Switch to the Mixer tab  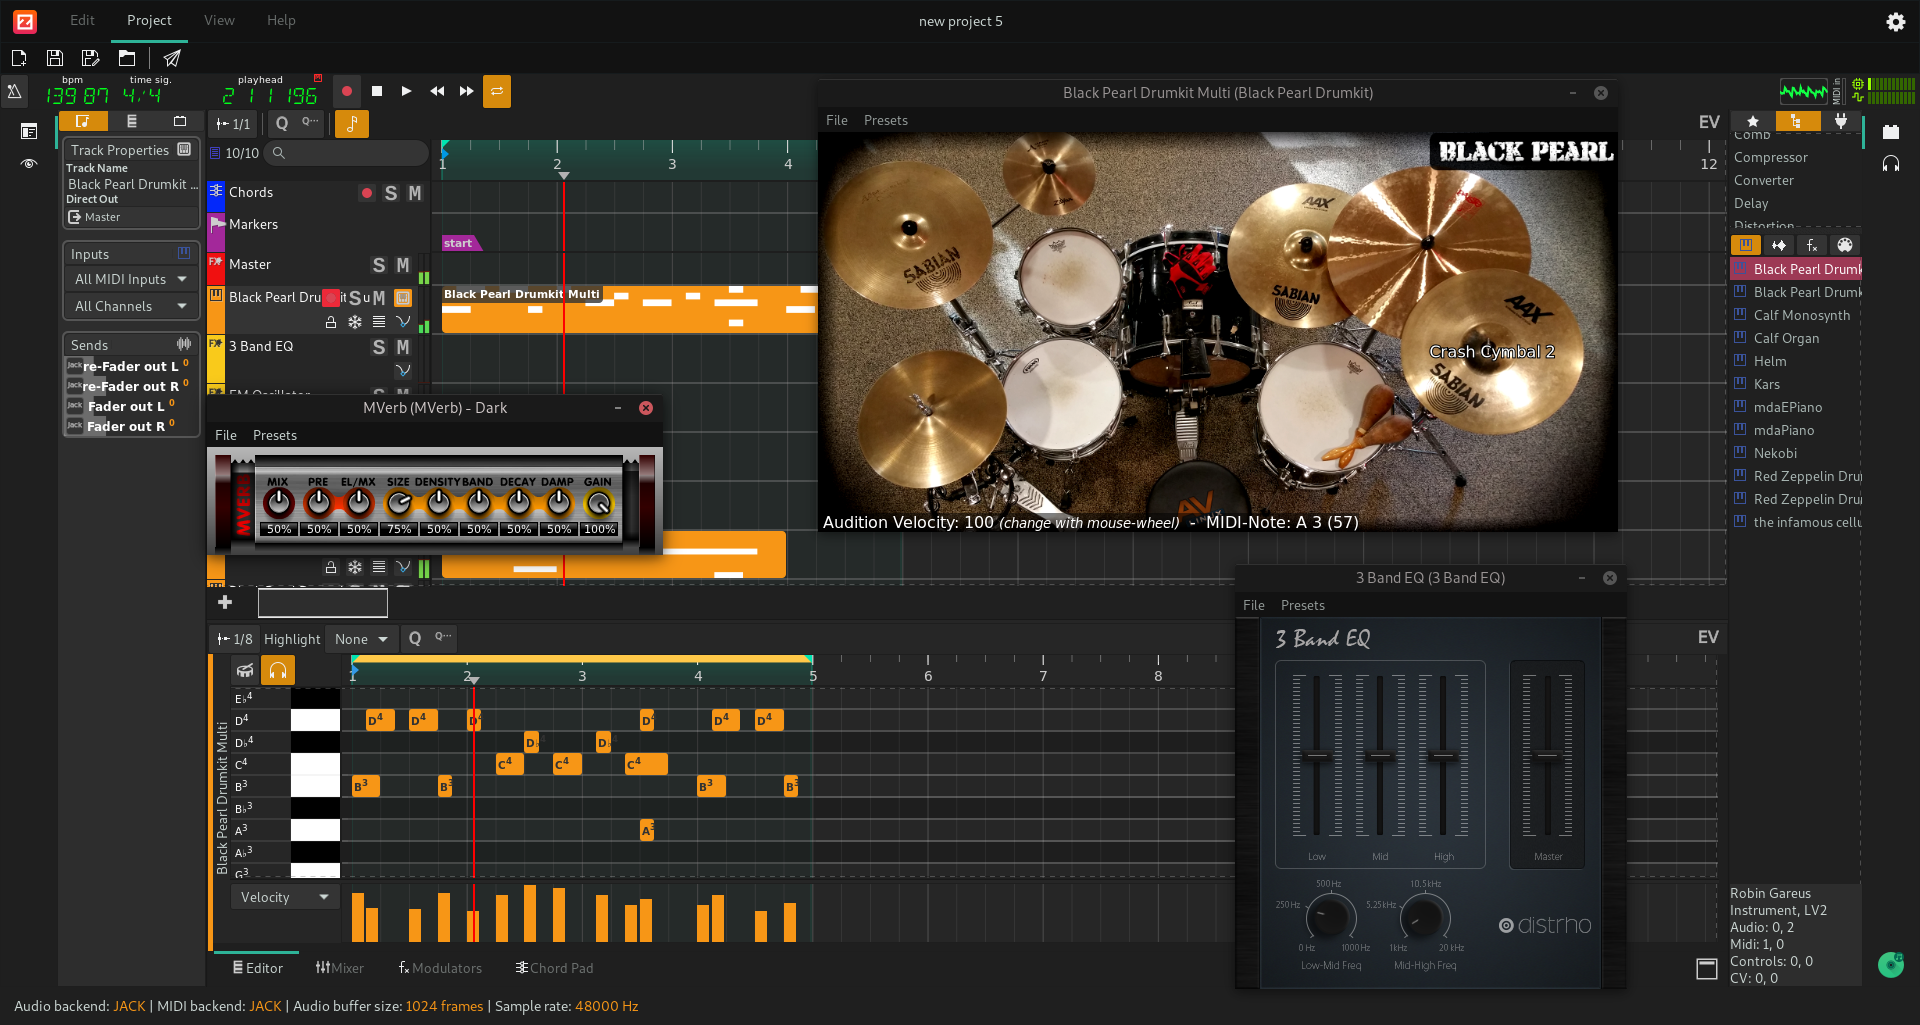click(340, 968)
